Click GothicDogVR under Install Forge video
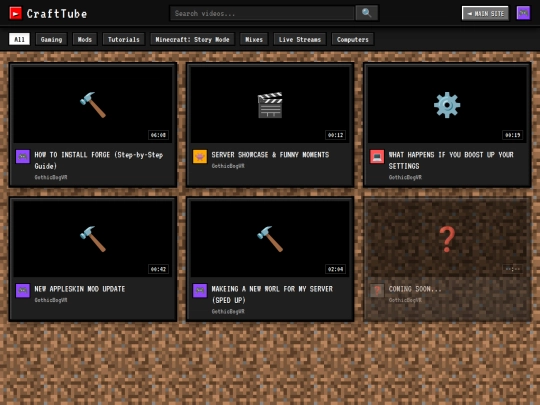Screen dimensions: 540x405 (x=51, y=177)
